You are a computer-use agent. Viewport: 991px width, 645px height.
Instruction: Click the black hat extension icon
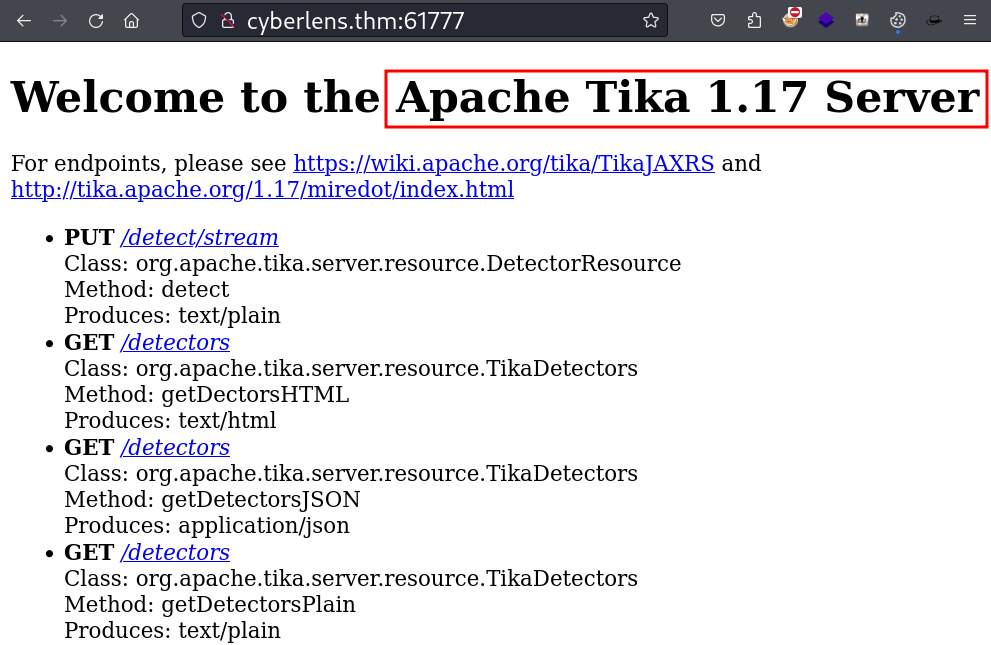(933, 20)
